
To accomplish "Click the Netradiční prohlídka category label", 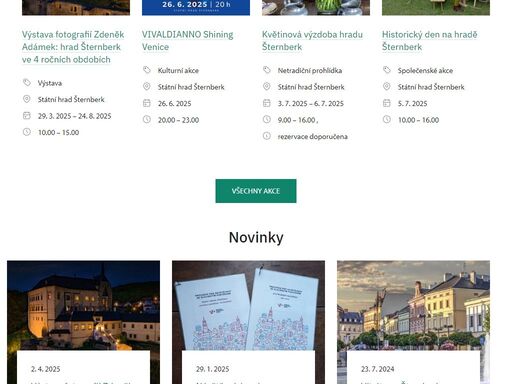I will [x=310, y=70].
